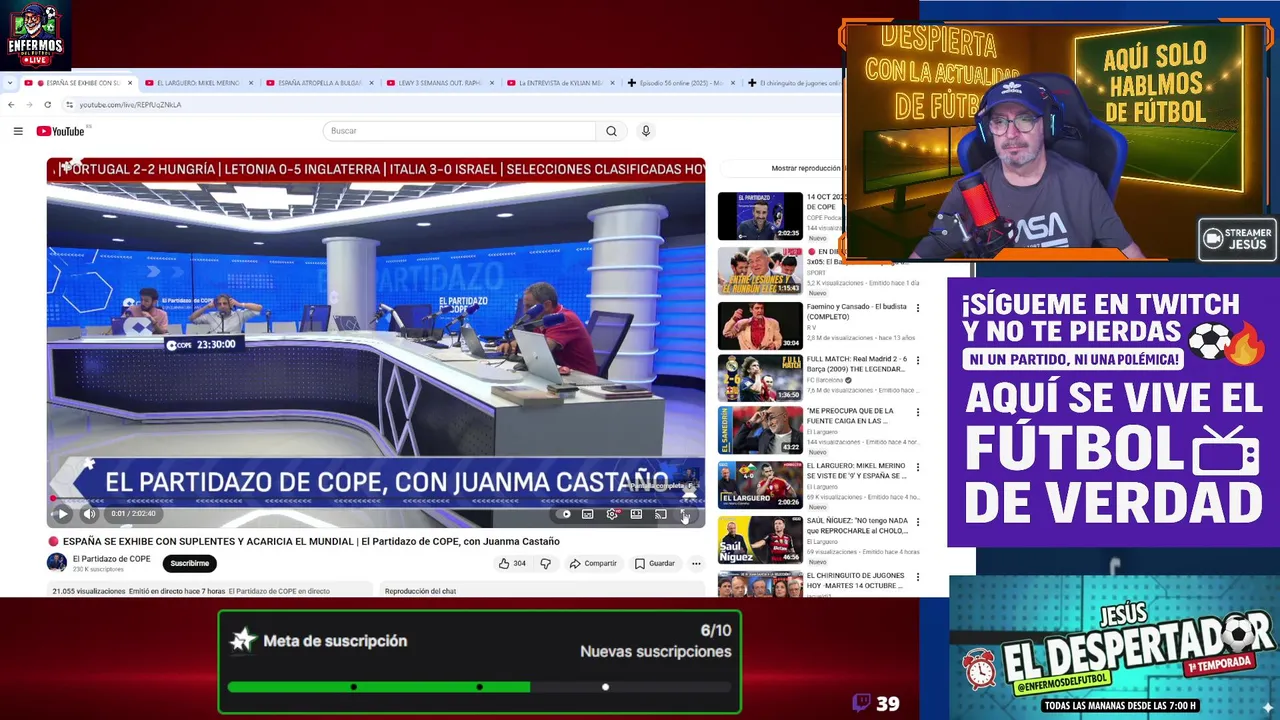This screenshot has height=720, width=1280.
Task: Enter fullscreen in the YouTube player
Action: [x=685, y=514]
